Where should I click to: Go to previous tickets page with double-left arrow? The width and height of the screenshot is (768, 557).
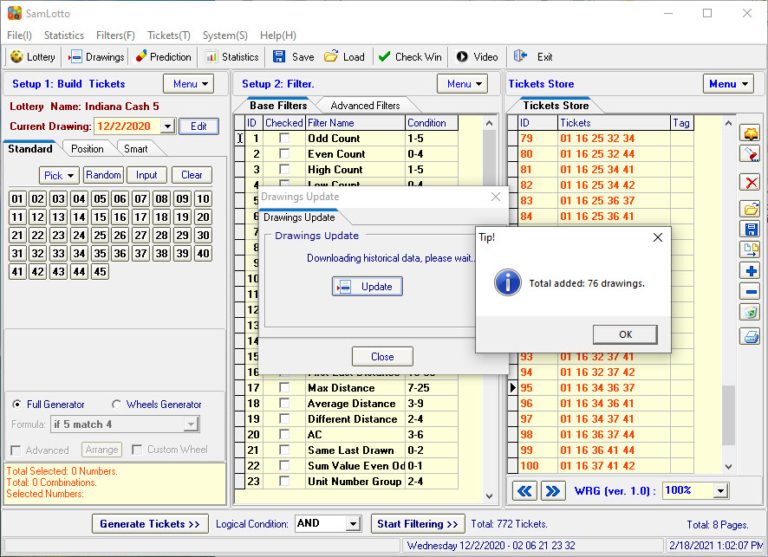[x=525, y=491]
